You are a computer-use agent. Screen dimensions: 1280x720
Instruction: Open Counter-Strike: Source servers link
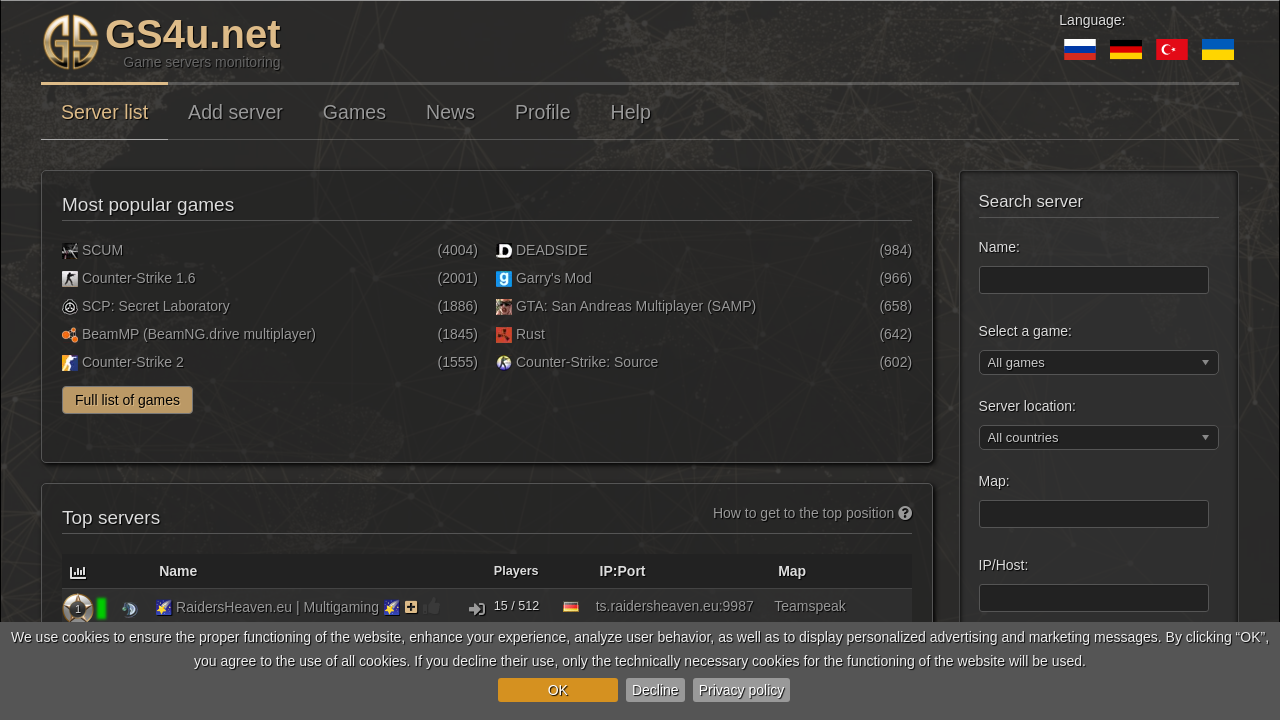[586, 362]
